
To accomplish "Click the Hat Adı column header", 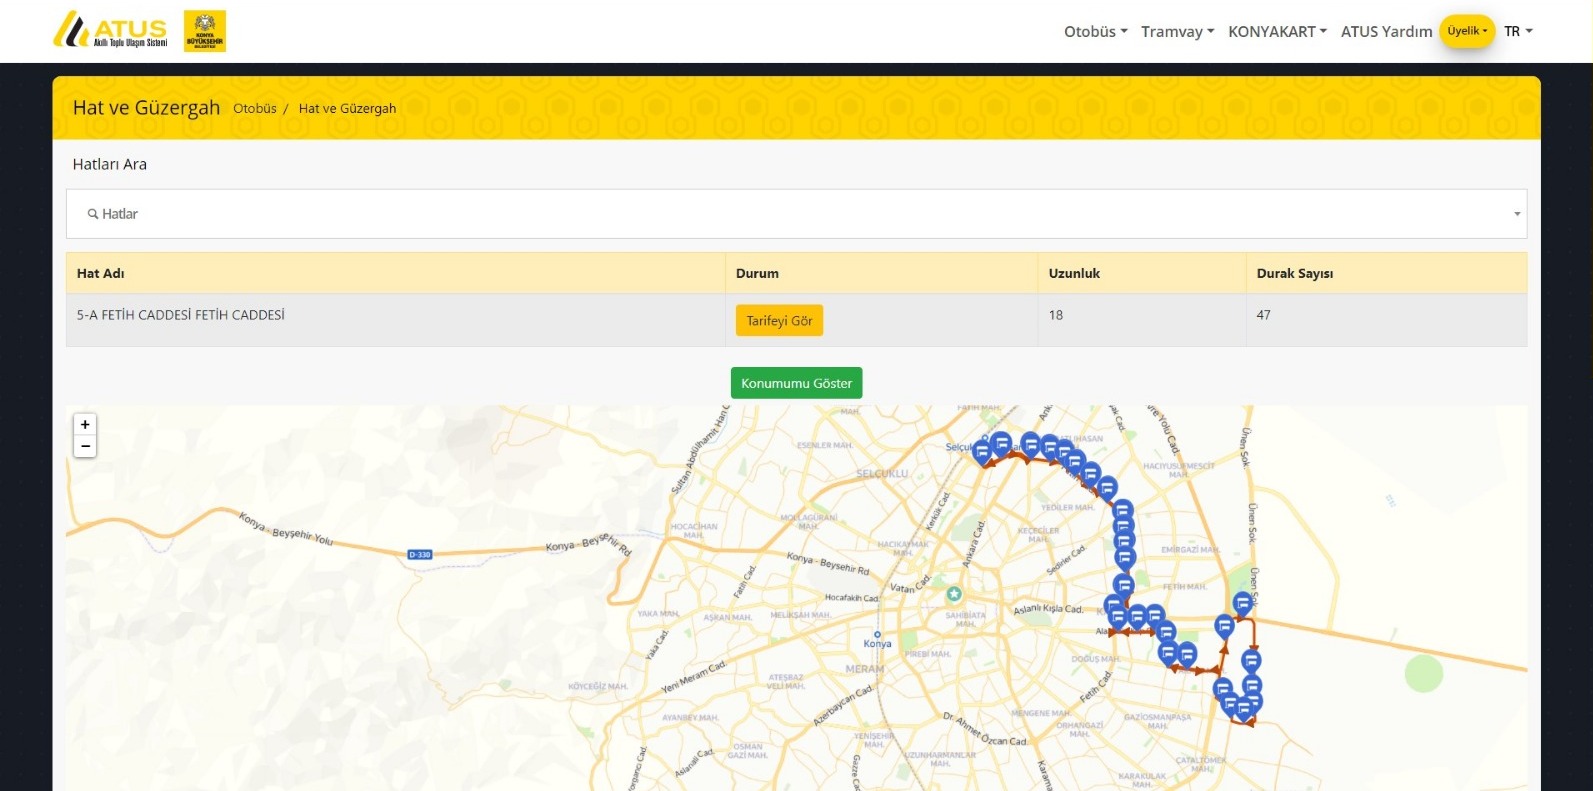I will tap(101, 273).
